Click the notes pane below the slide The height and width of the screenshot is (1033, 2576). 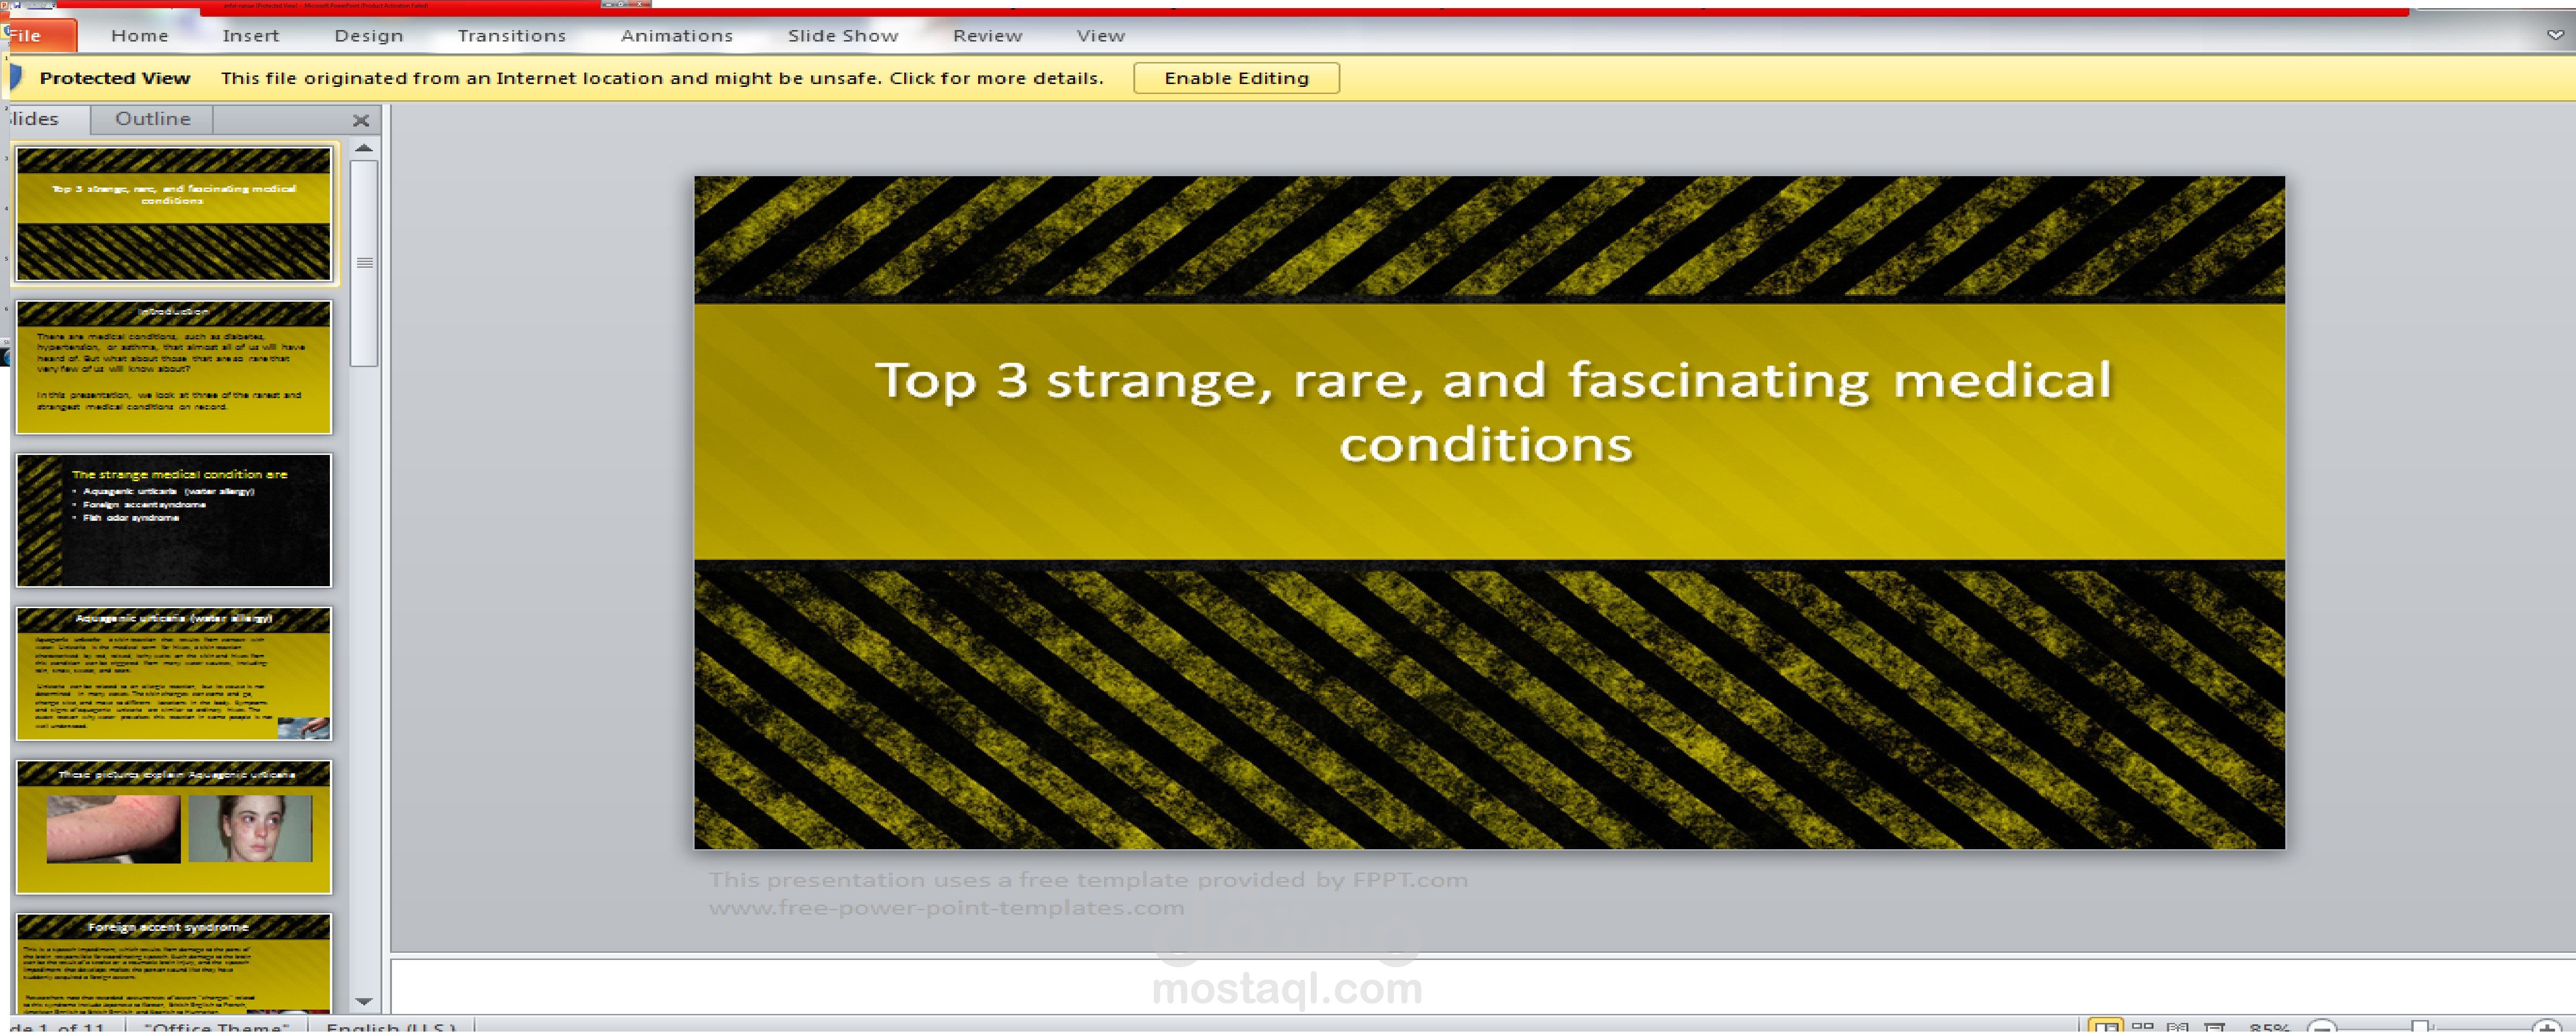1483,986
